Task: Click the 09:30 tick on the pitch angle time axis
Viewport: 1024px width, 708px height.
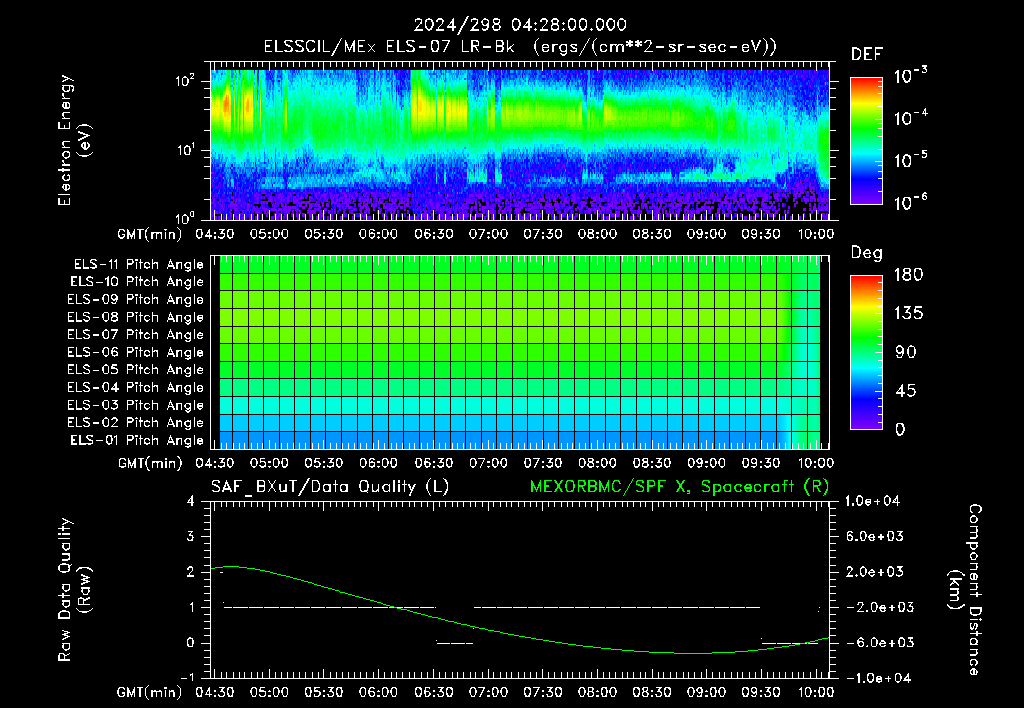Action: (761, 463)
